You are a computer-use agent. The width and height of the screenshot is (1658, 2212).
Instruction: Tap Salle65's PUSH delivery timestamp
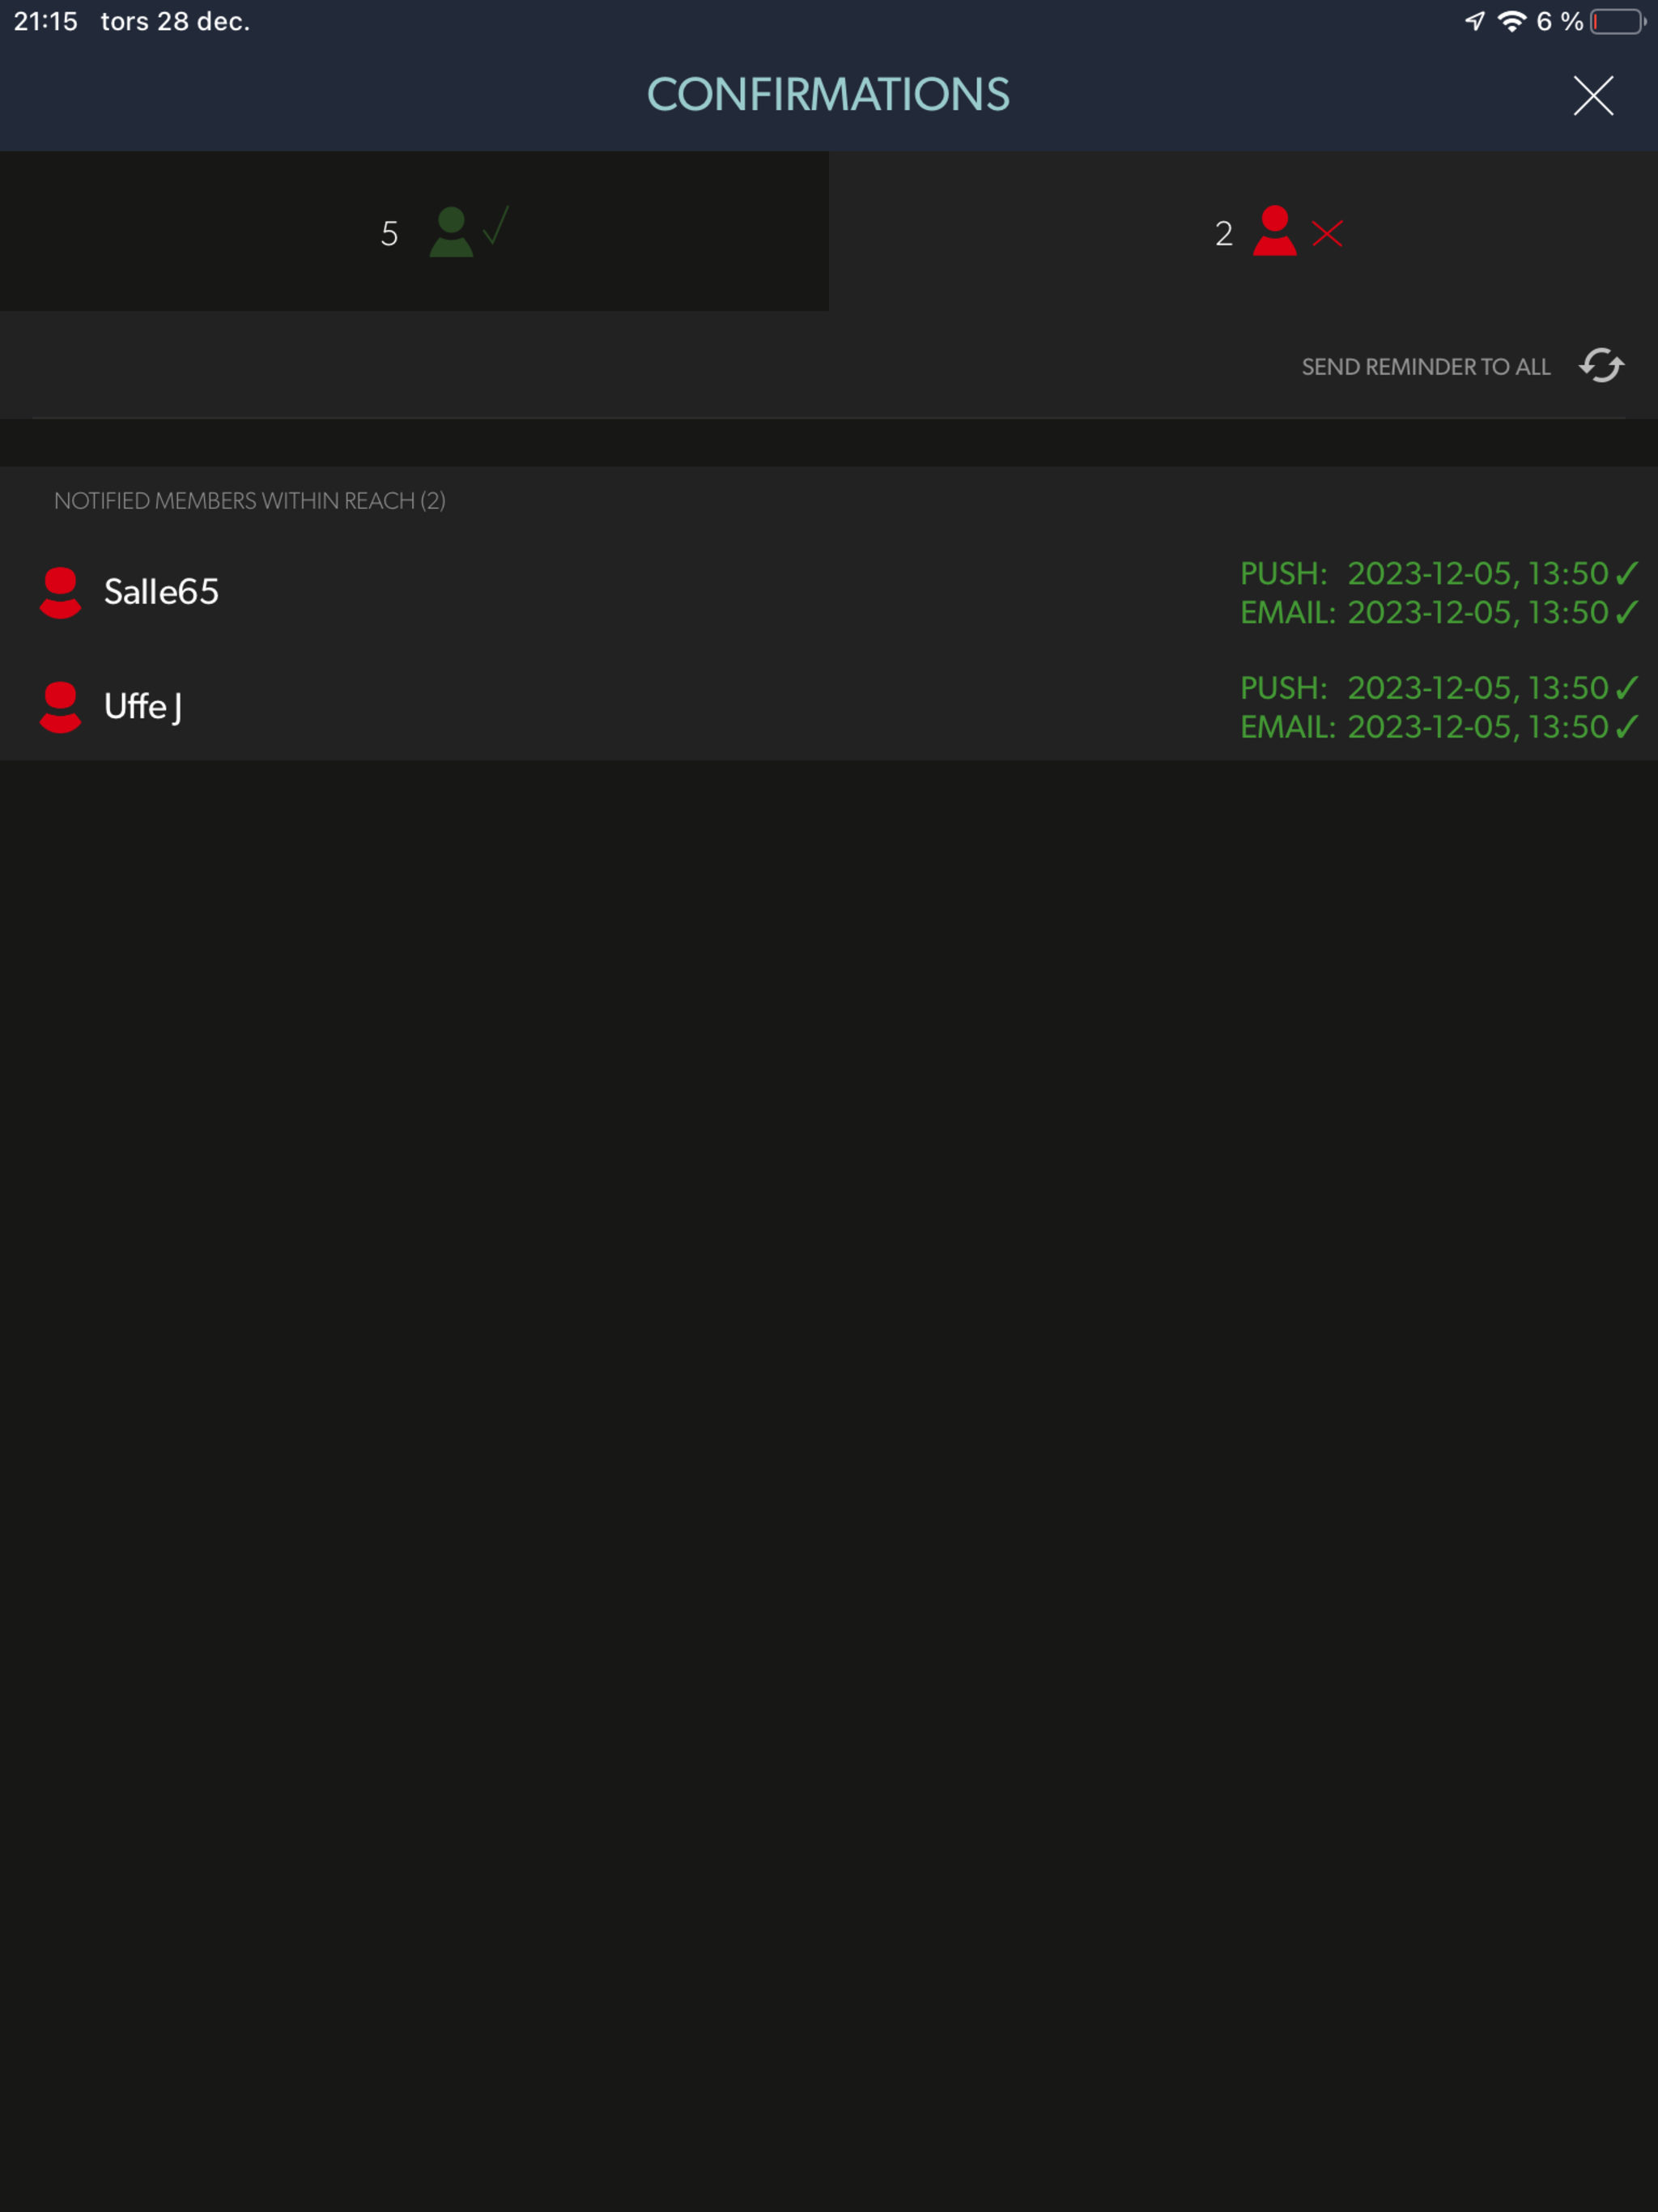(x=1438, y=574)
